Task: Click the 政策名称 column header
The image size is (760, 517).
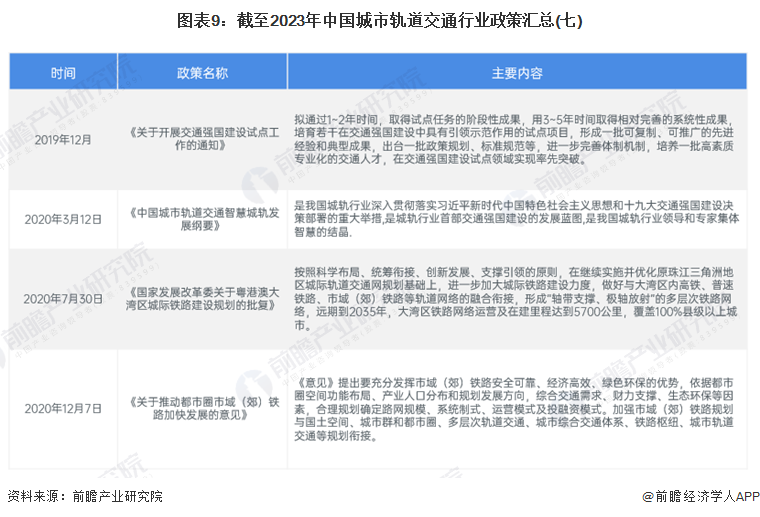Action: point(202,73)
